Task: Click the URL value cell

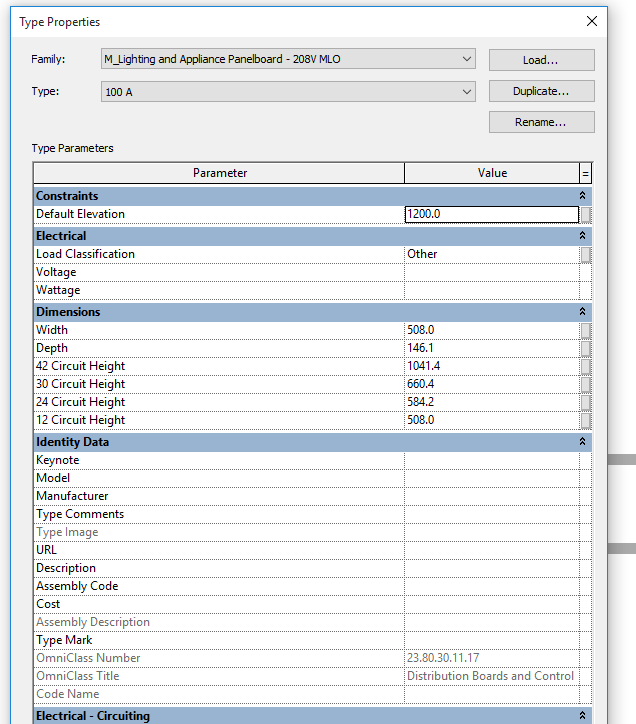Action: click(x=492, y=550)
